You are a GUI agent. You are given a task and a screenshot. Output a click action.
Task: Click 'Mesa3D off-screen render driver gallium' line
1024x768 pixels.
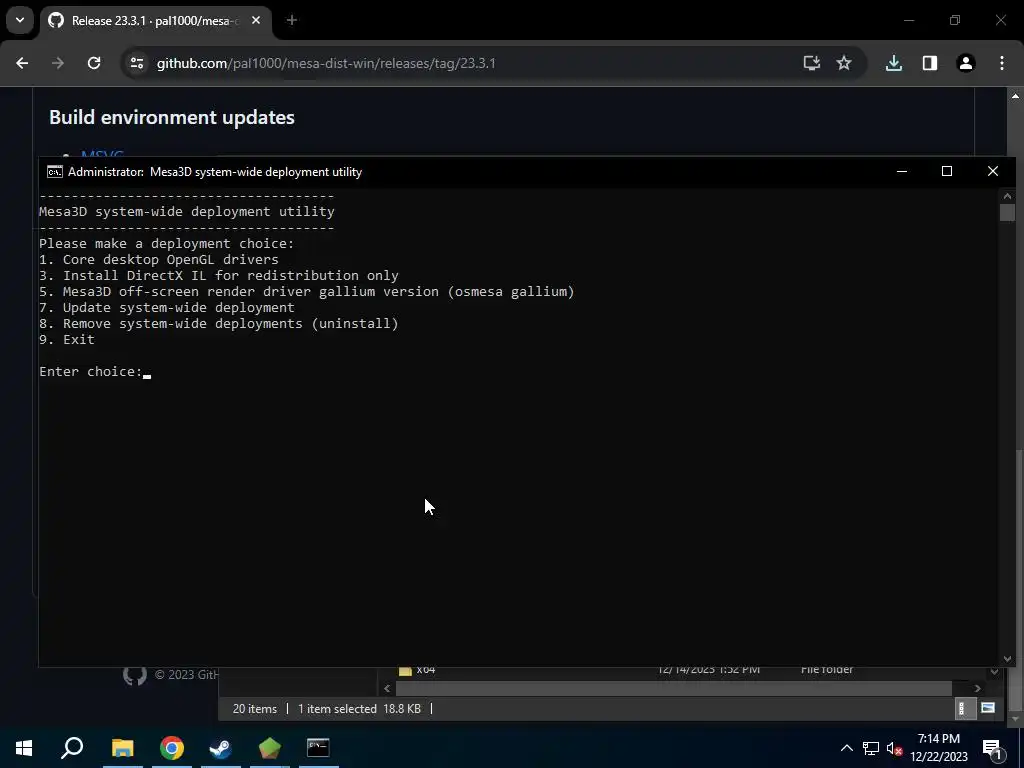pyautogui.click(x=307, y=291)
